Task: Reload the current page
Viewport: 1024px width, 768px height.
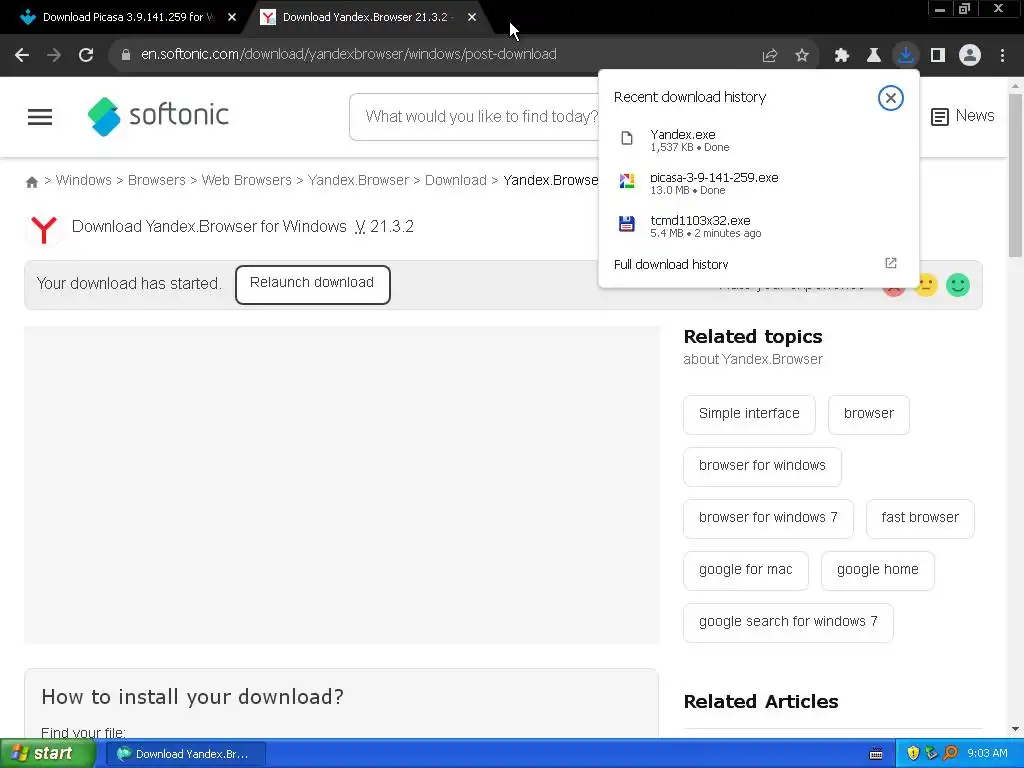Action: [x=86, y=55]
